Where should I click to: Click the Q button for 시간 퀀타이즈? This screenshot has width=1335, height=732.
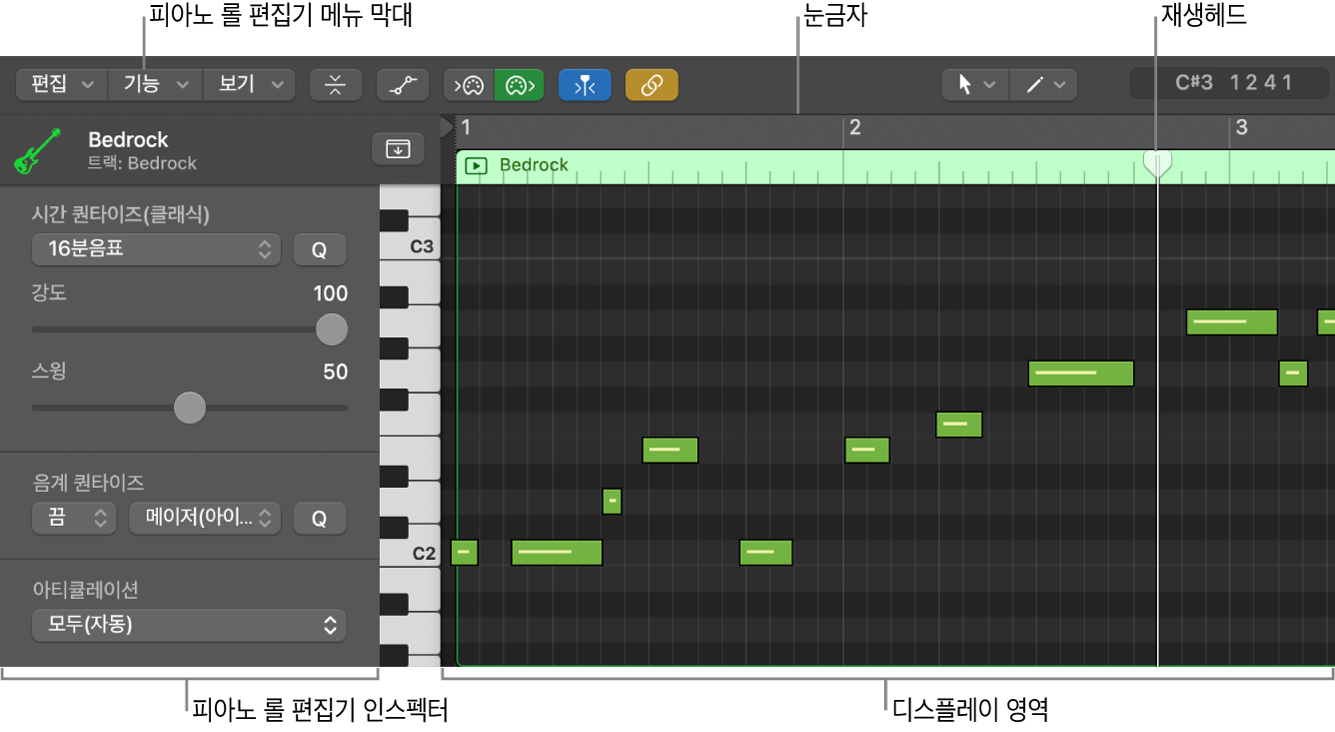tap(320, 250)
